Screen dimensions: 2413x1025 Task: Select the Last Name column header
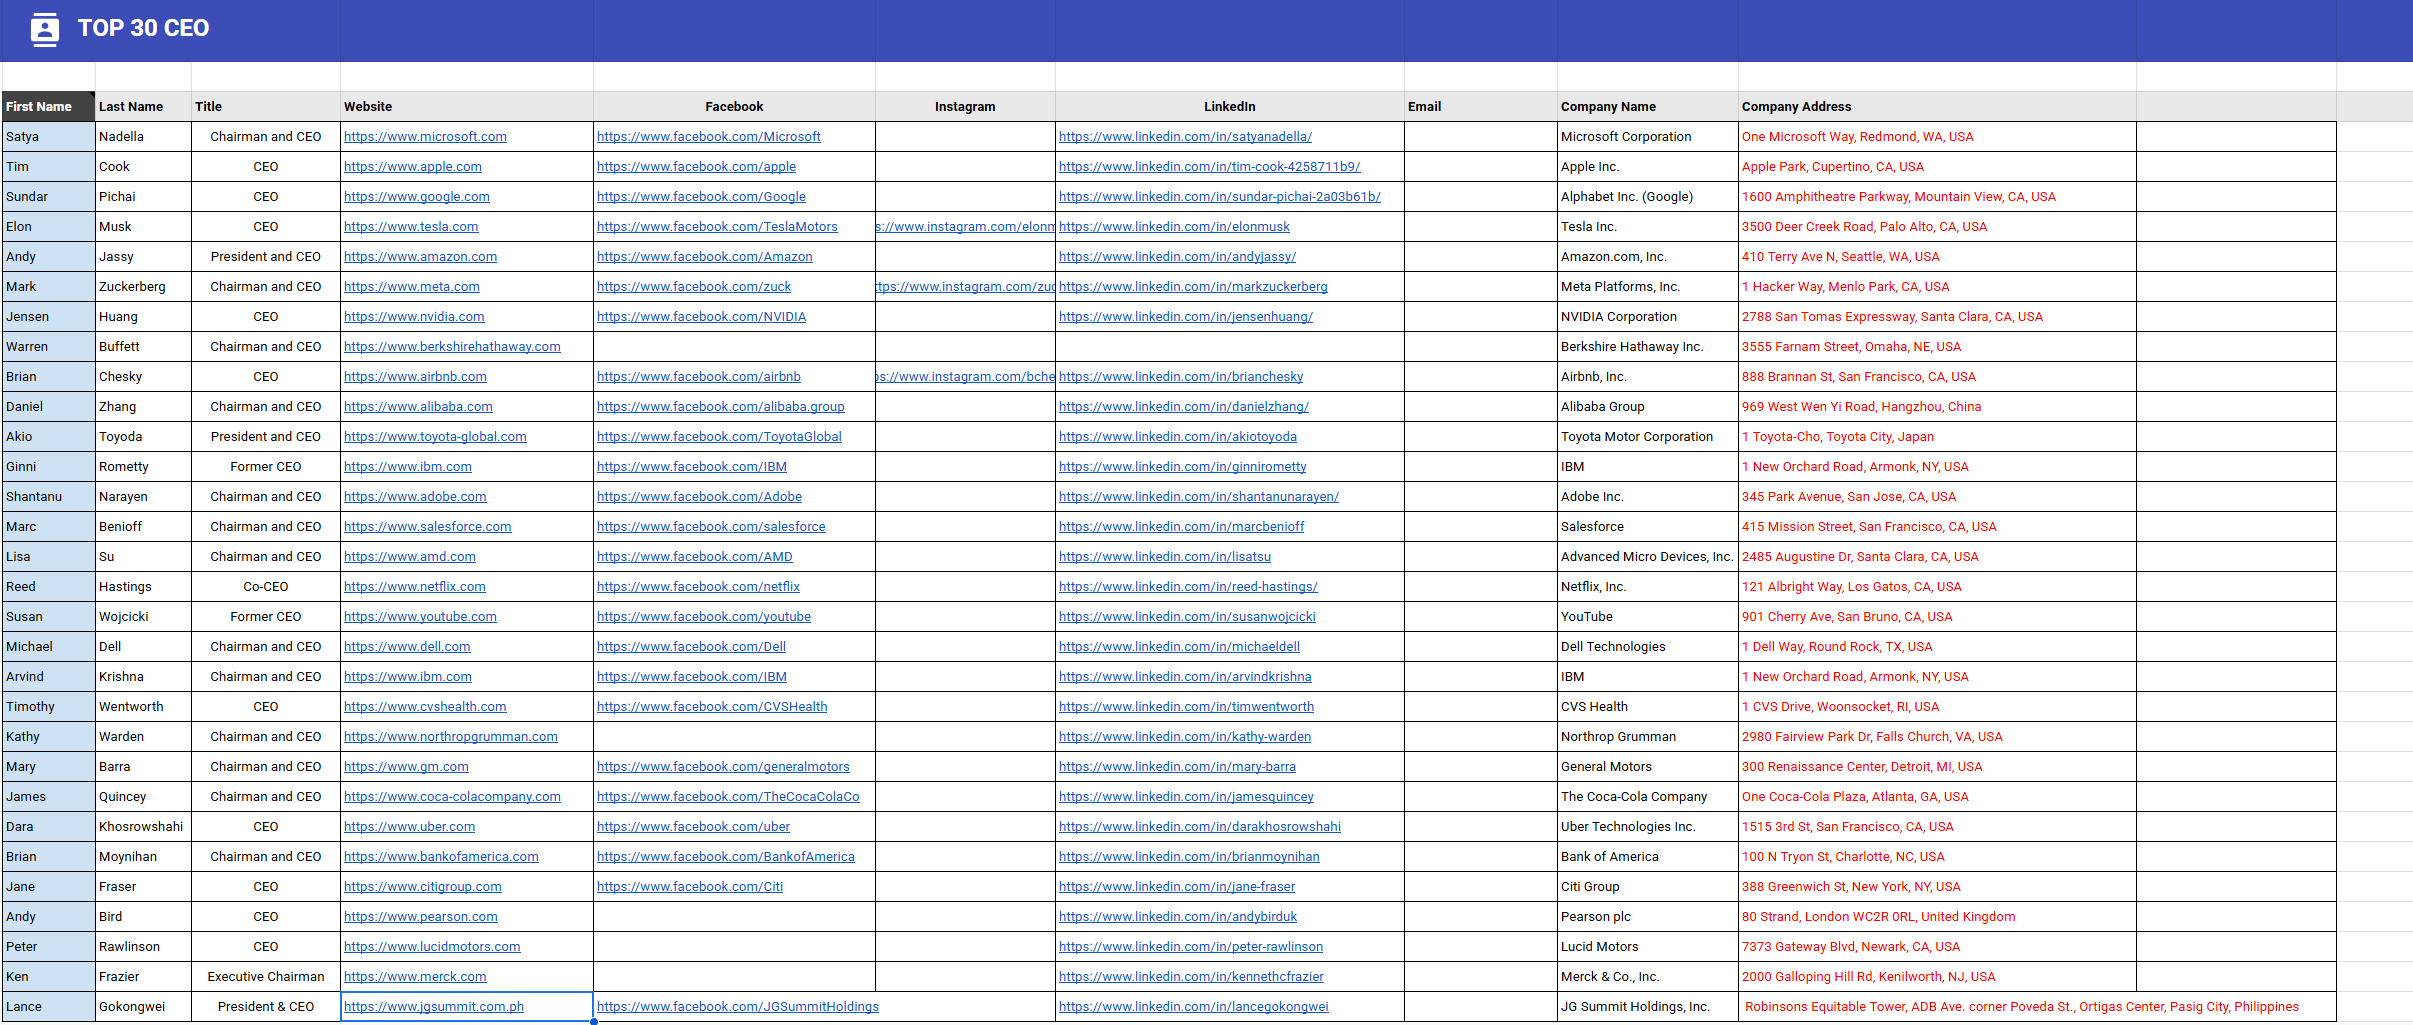click(143, 107)
